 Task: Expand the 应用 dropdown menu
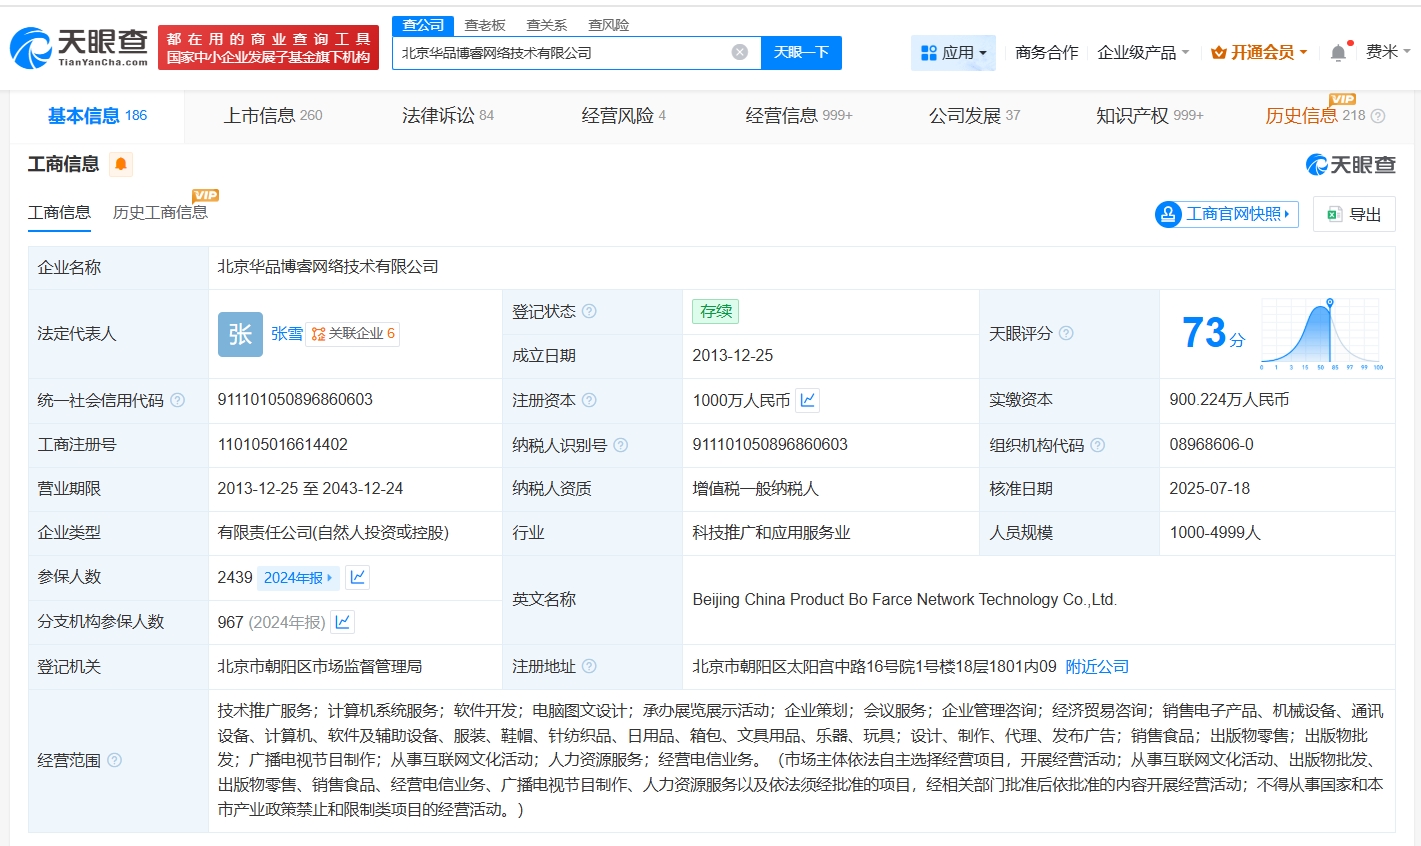(953, 52)
